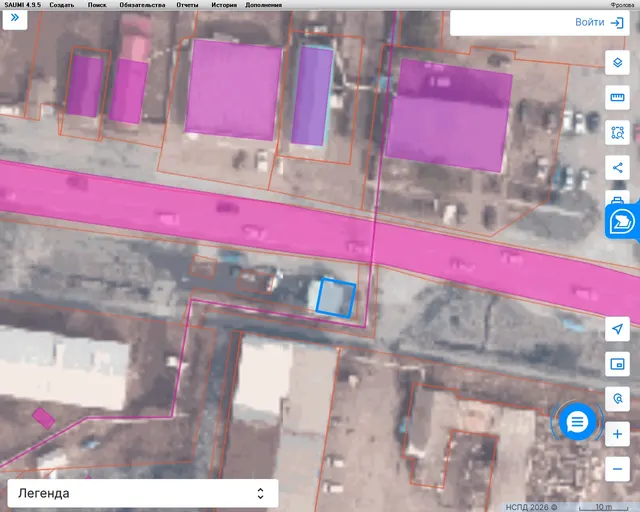The height and width of the screenshot is (512, 640).
Task: Open the map layers icon
Action: [617, 62]
